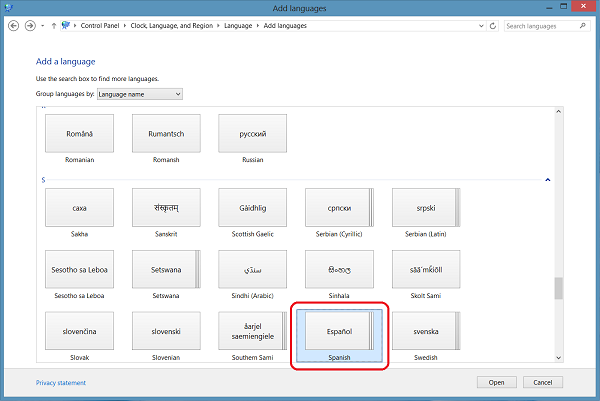This screenshot has height=401, width=600.
Task: Open the Privacy statement link
Action: coord(61,382)
